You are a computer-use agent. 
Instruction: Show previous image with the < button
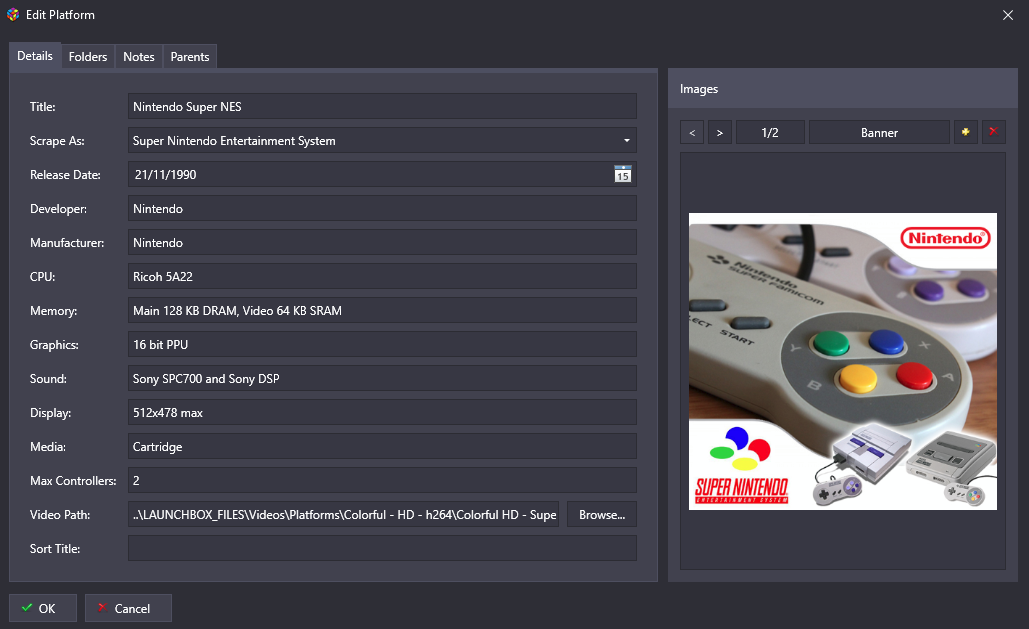click(x=692, y=132)
